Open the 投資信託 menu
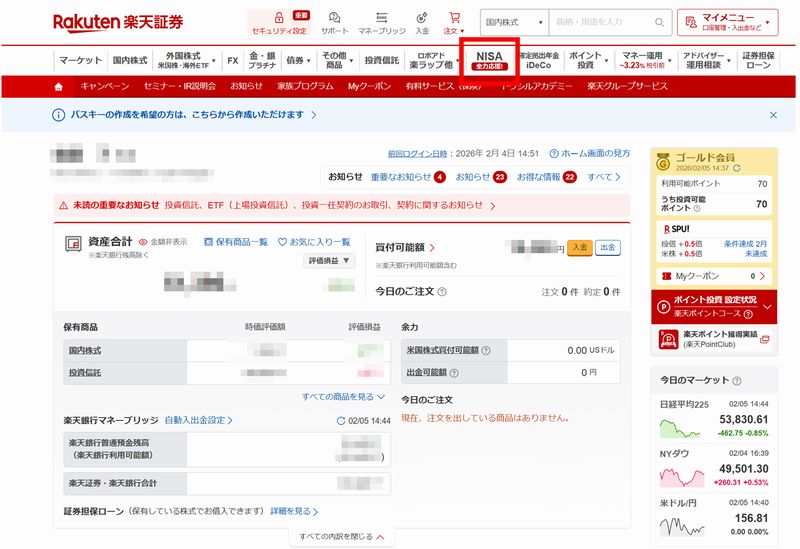 click(x=382, y=60)
